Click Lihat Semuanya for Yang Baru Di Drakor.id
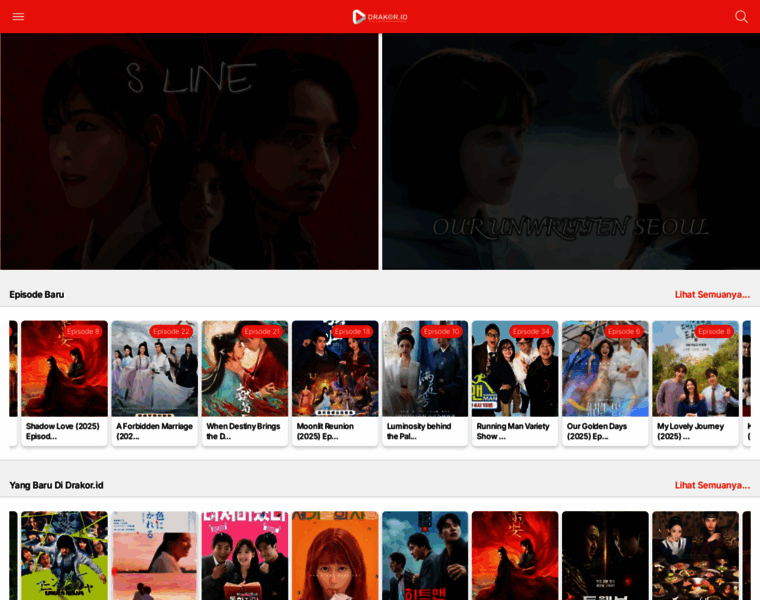 click(x=712, y=485)
